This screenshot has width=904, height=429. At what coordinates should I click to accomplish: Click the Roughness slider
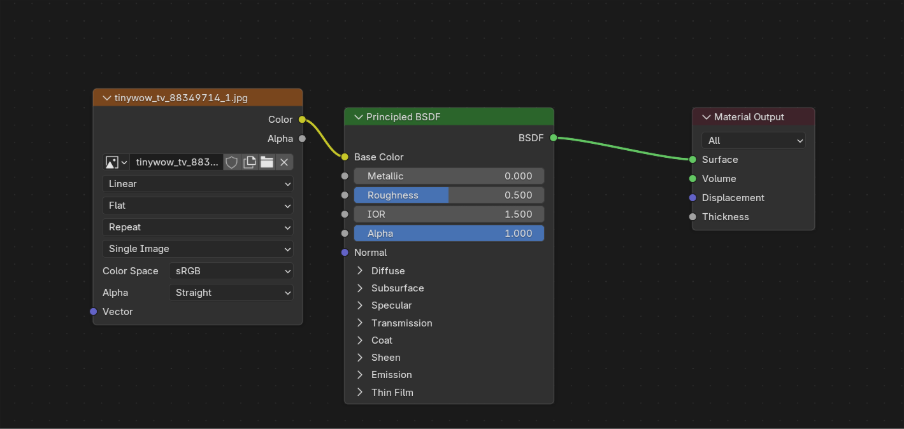coord(448,195)
